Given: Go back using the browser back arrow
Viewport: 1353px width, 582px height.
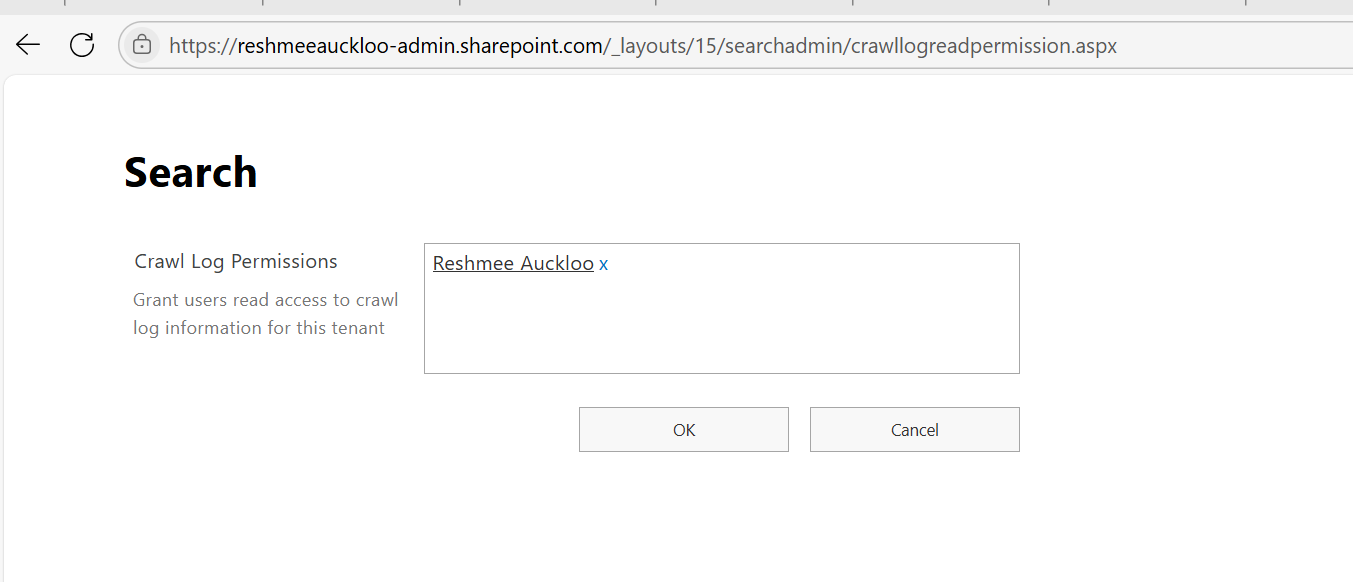Looking at the screenshot, I should 28,45.
